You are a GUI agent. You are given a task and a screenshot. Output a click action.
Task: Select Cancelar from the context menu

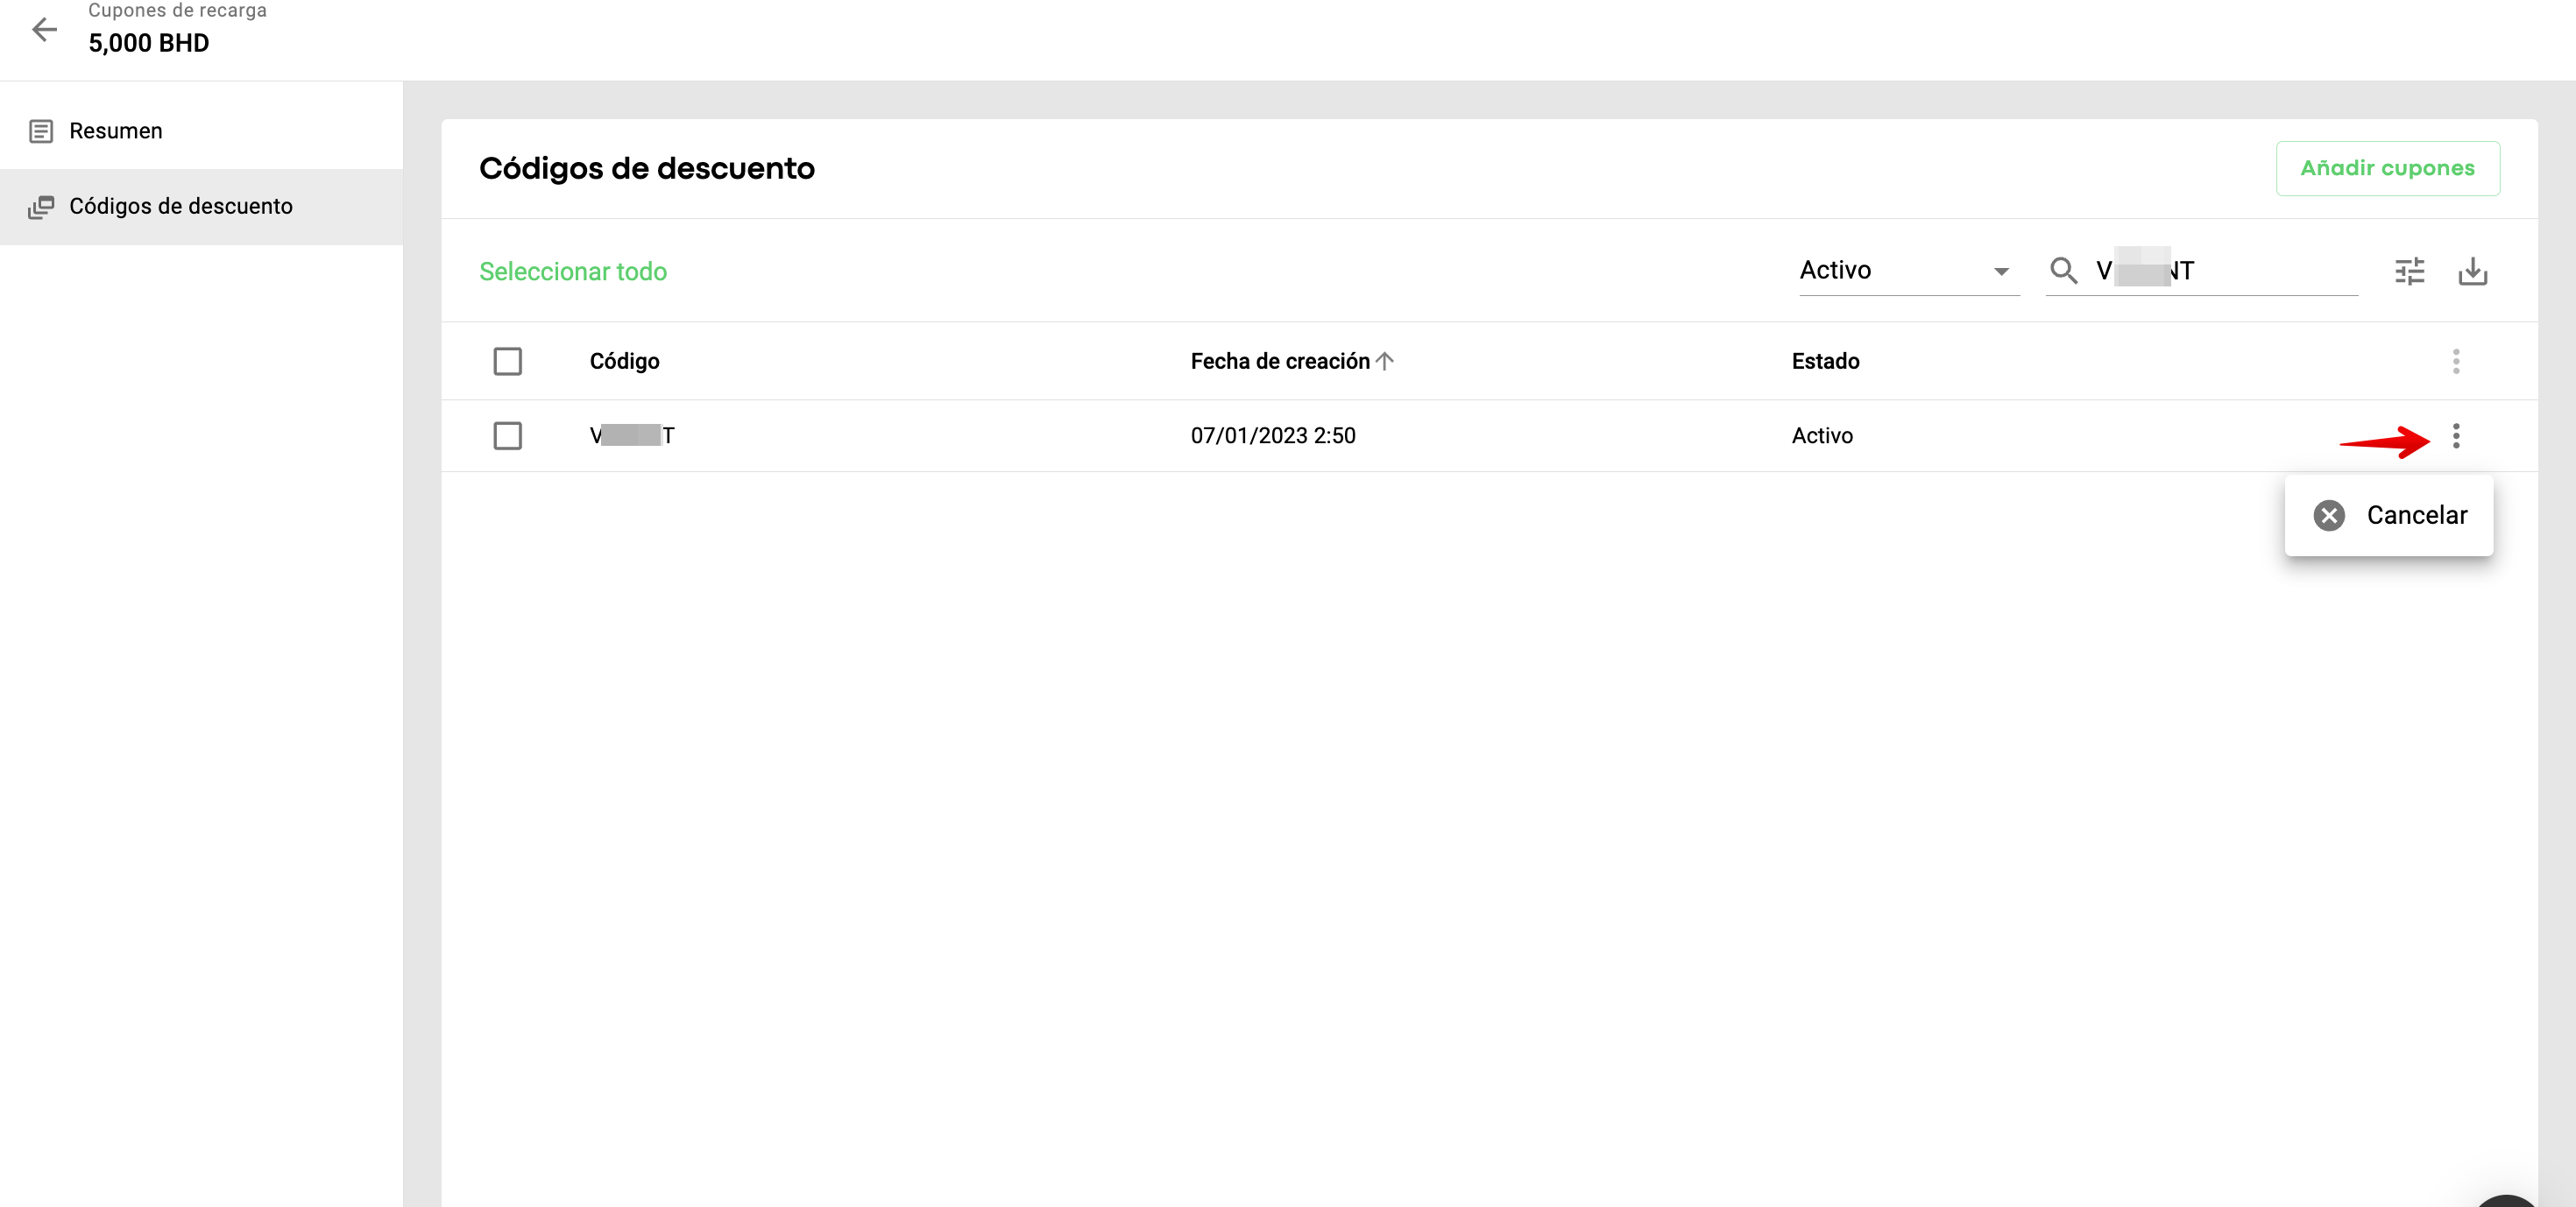coord(2416,515)
